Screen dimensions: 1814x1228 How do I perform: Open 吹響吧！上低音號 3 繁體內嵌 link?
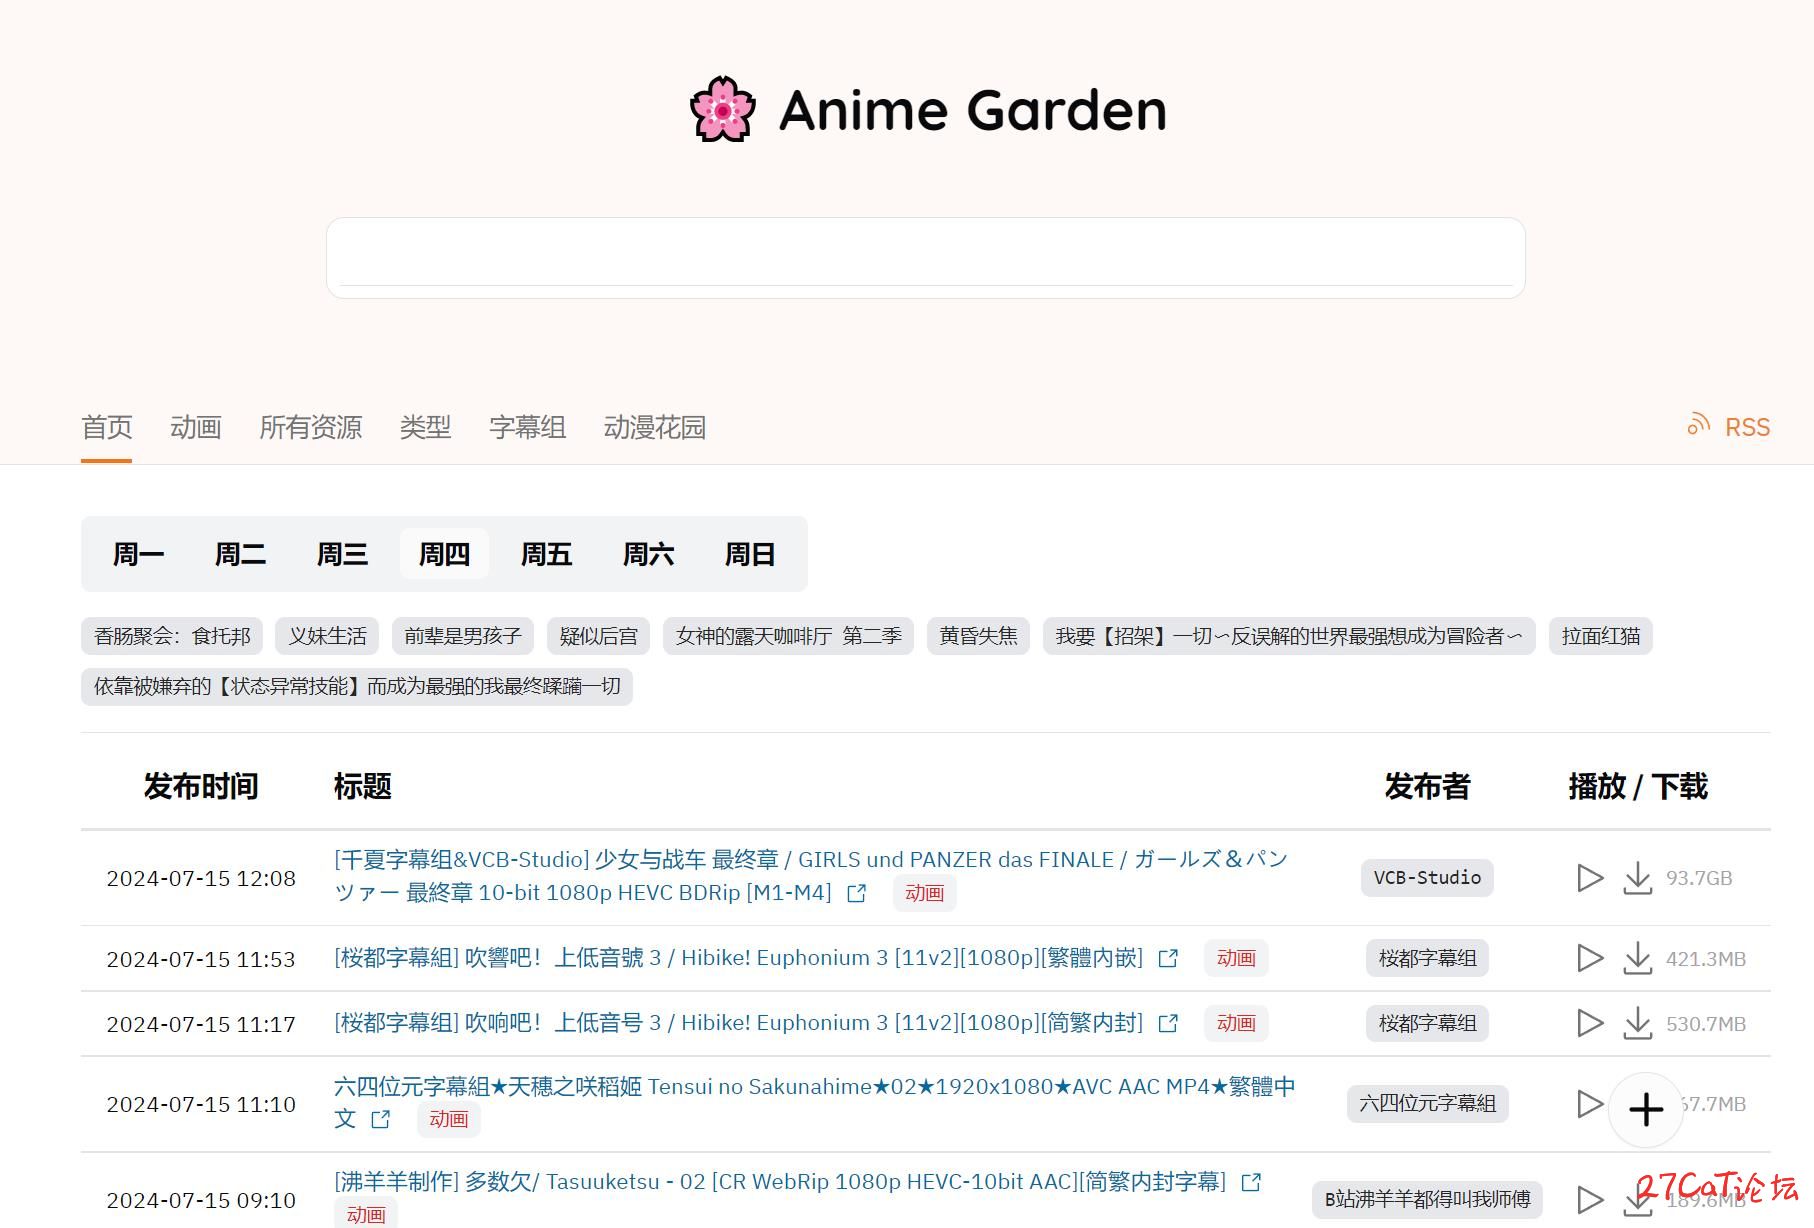pos(738,958)
